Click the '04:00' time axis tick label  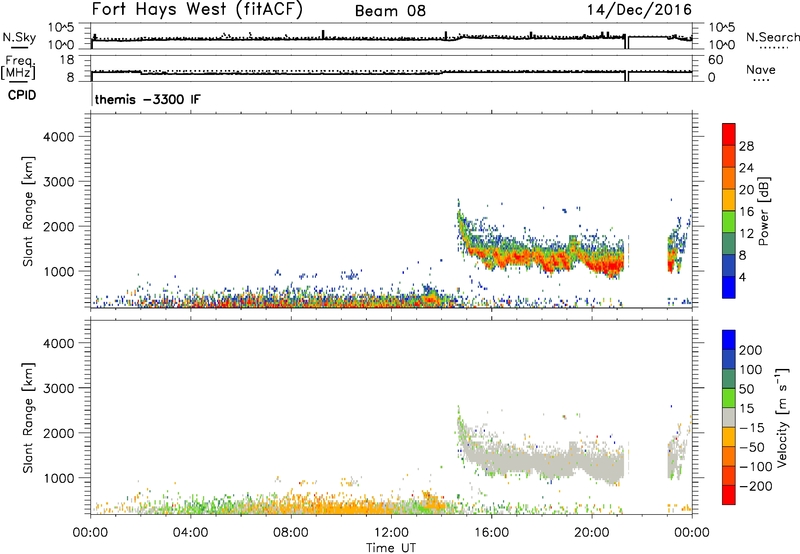[190, 533]
